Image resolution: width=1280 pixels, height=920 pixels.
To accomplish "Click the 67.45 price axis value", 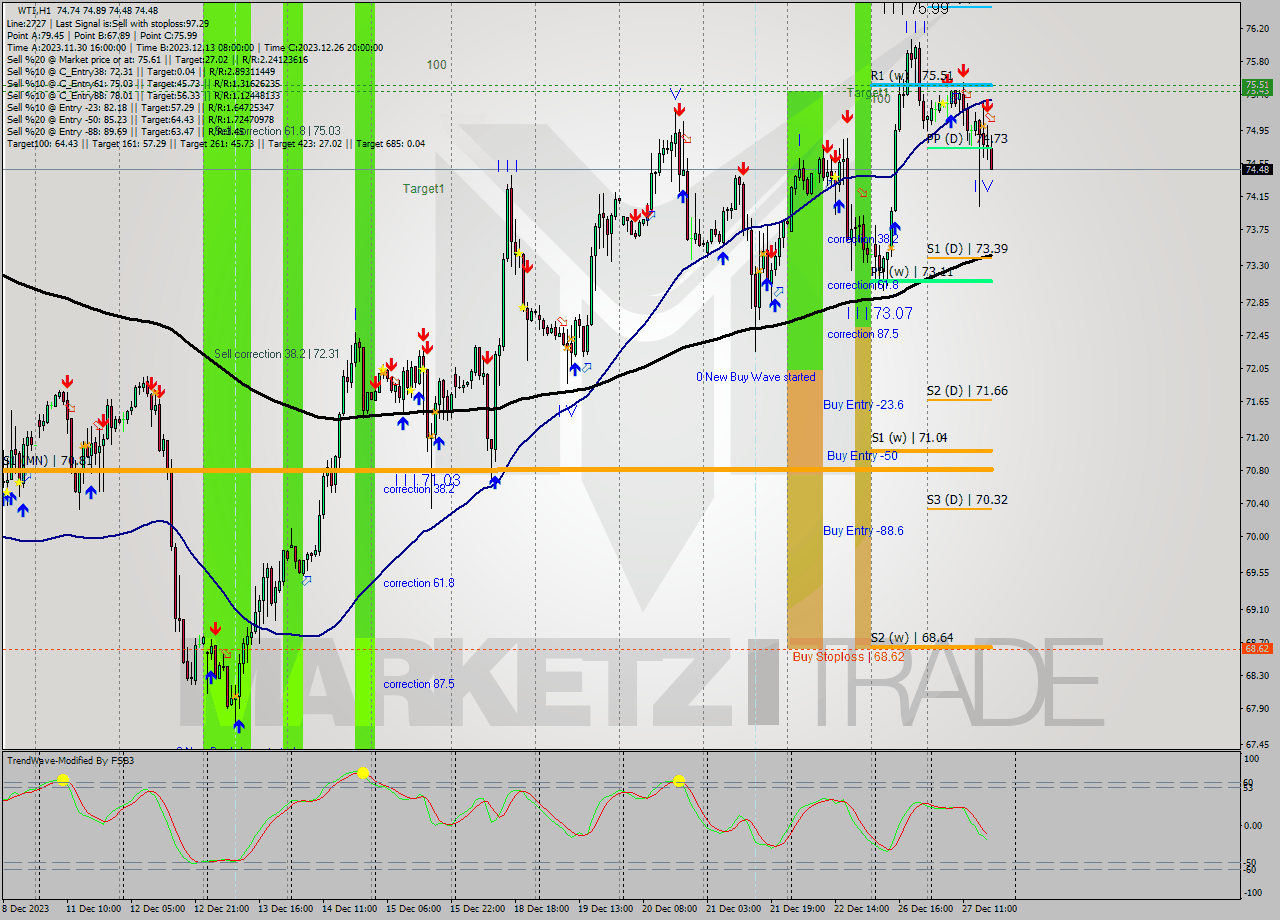I will [x=1256, y=745].
